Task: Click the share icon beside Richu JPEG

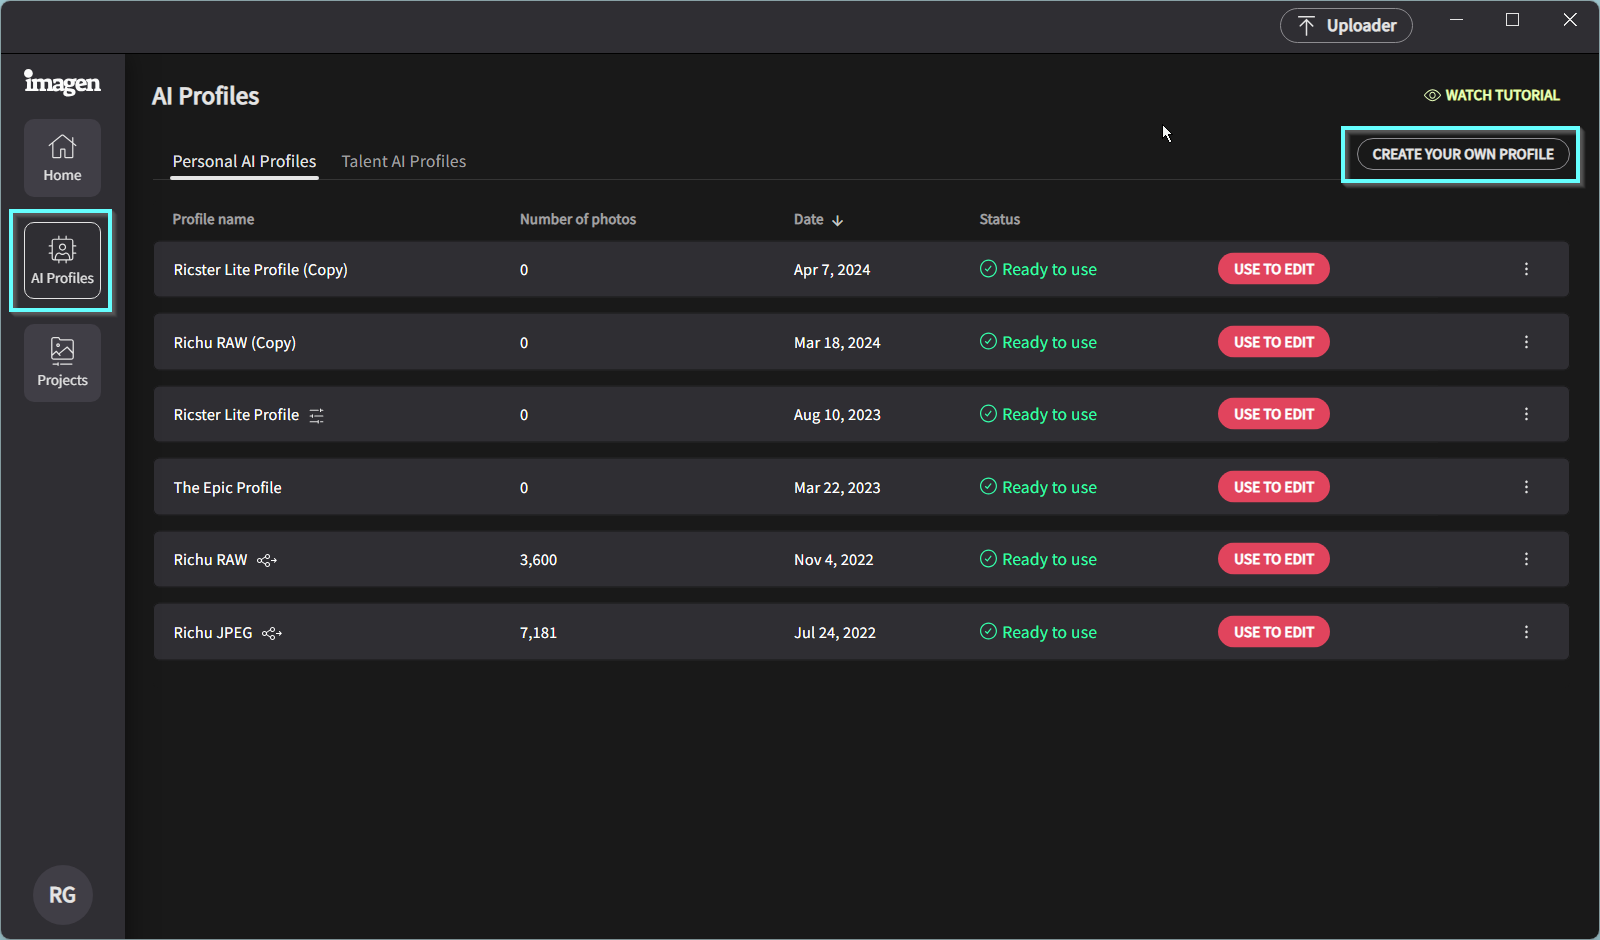Action: click(x=272, y=633)
